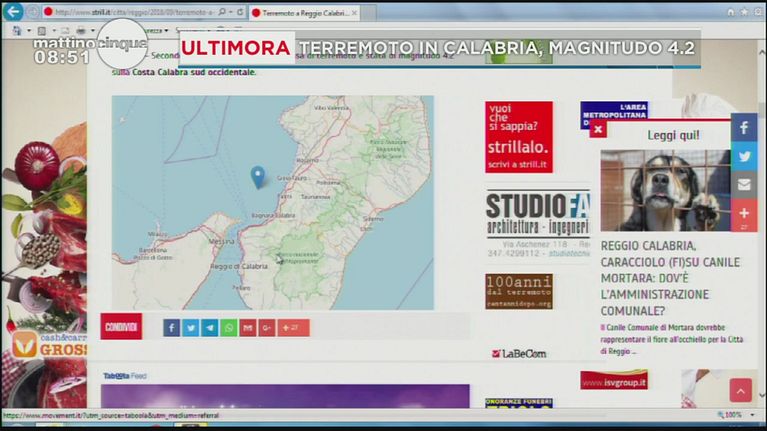Expand more share options (+27) below map

tap(293, 328)
